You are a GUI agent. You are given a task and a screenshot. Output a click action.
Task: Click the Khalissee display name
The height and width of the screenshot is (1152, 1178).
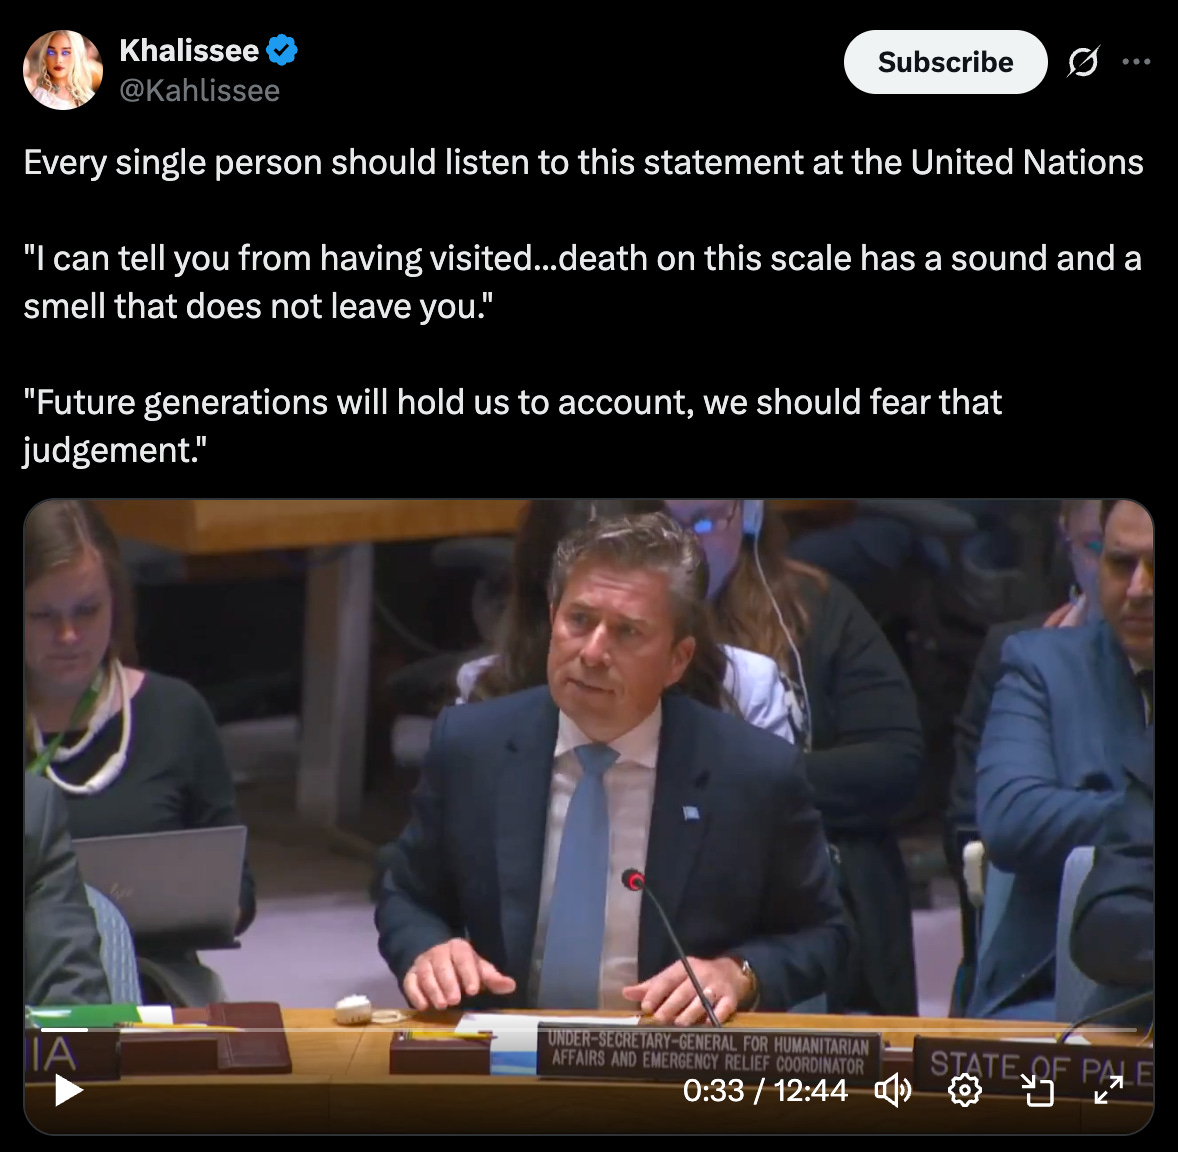(x=189, y=50)
